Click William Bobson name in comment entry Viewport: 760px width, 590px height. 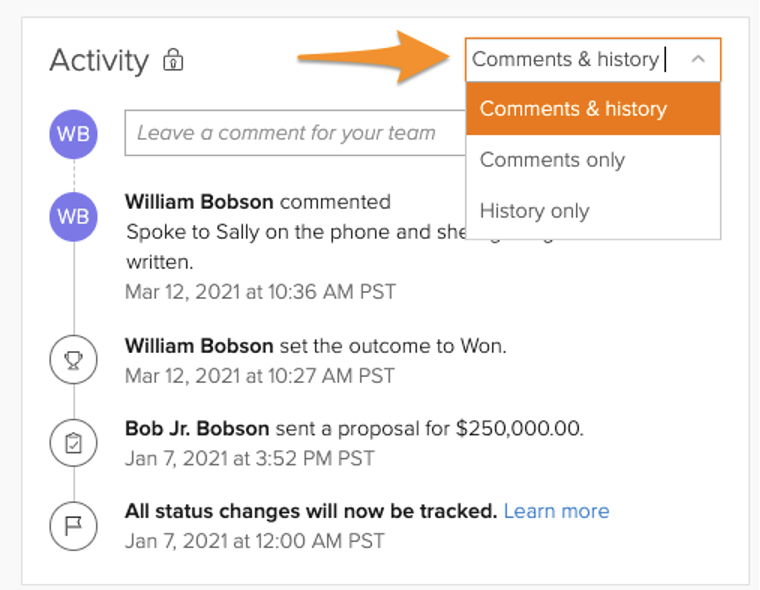pyautogui.click(x=199, y=202)
